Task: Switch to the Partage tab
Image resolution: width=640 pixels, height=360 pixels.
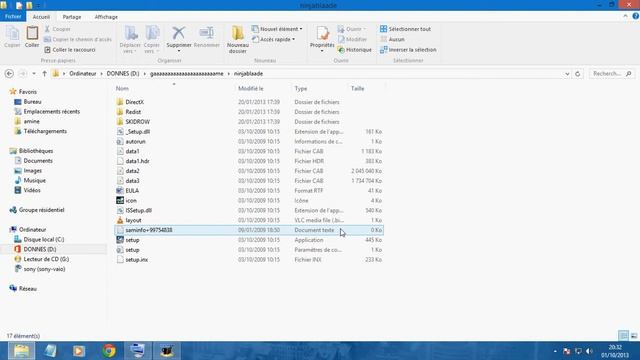Action: [x=72, y=17]
